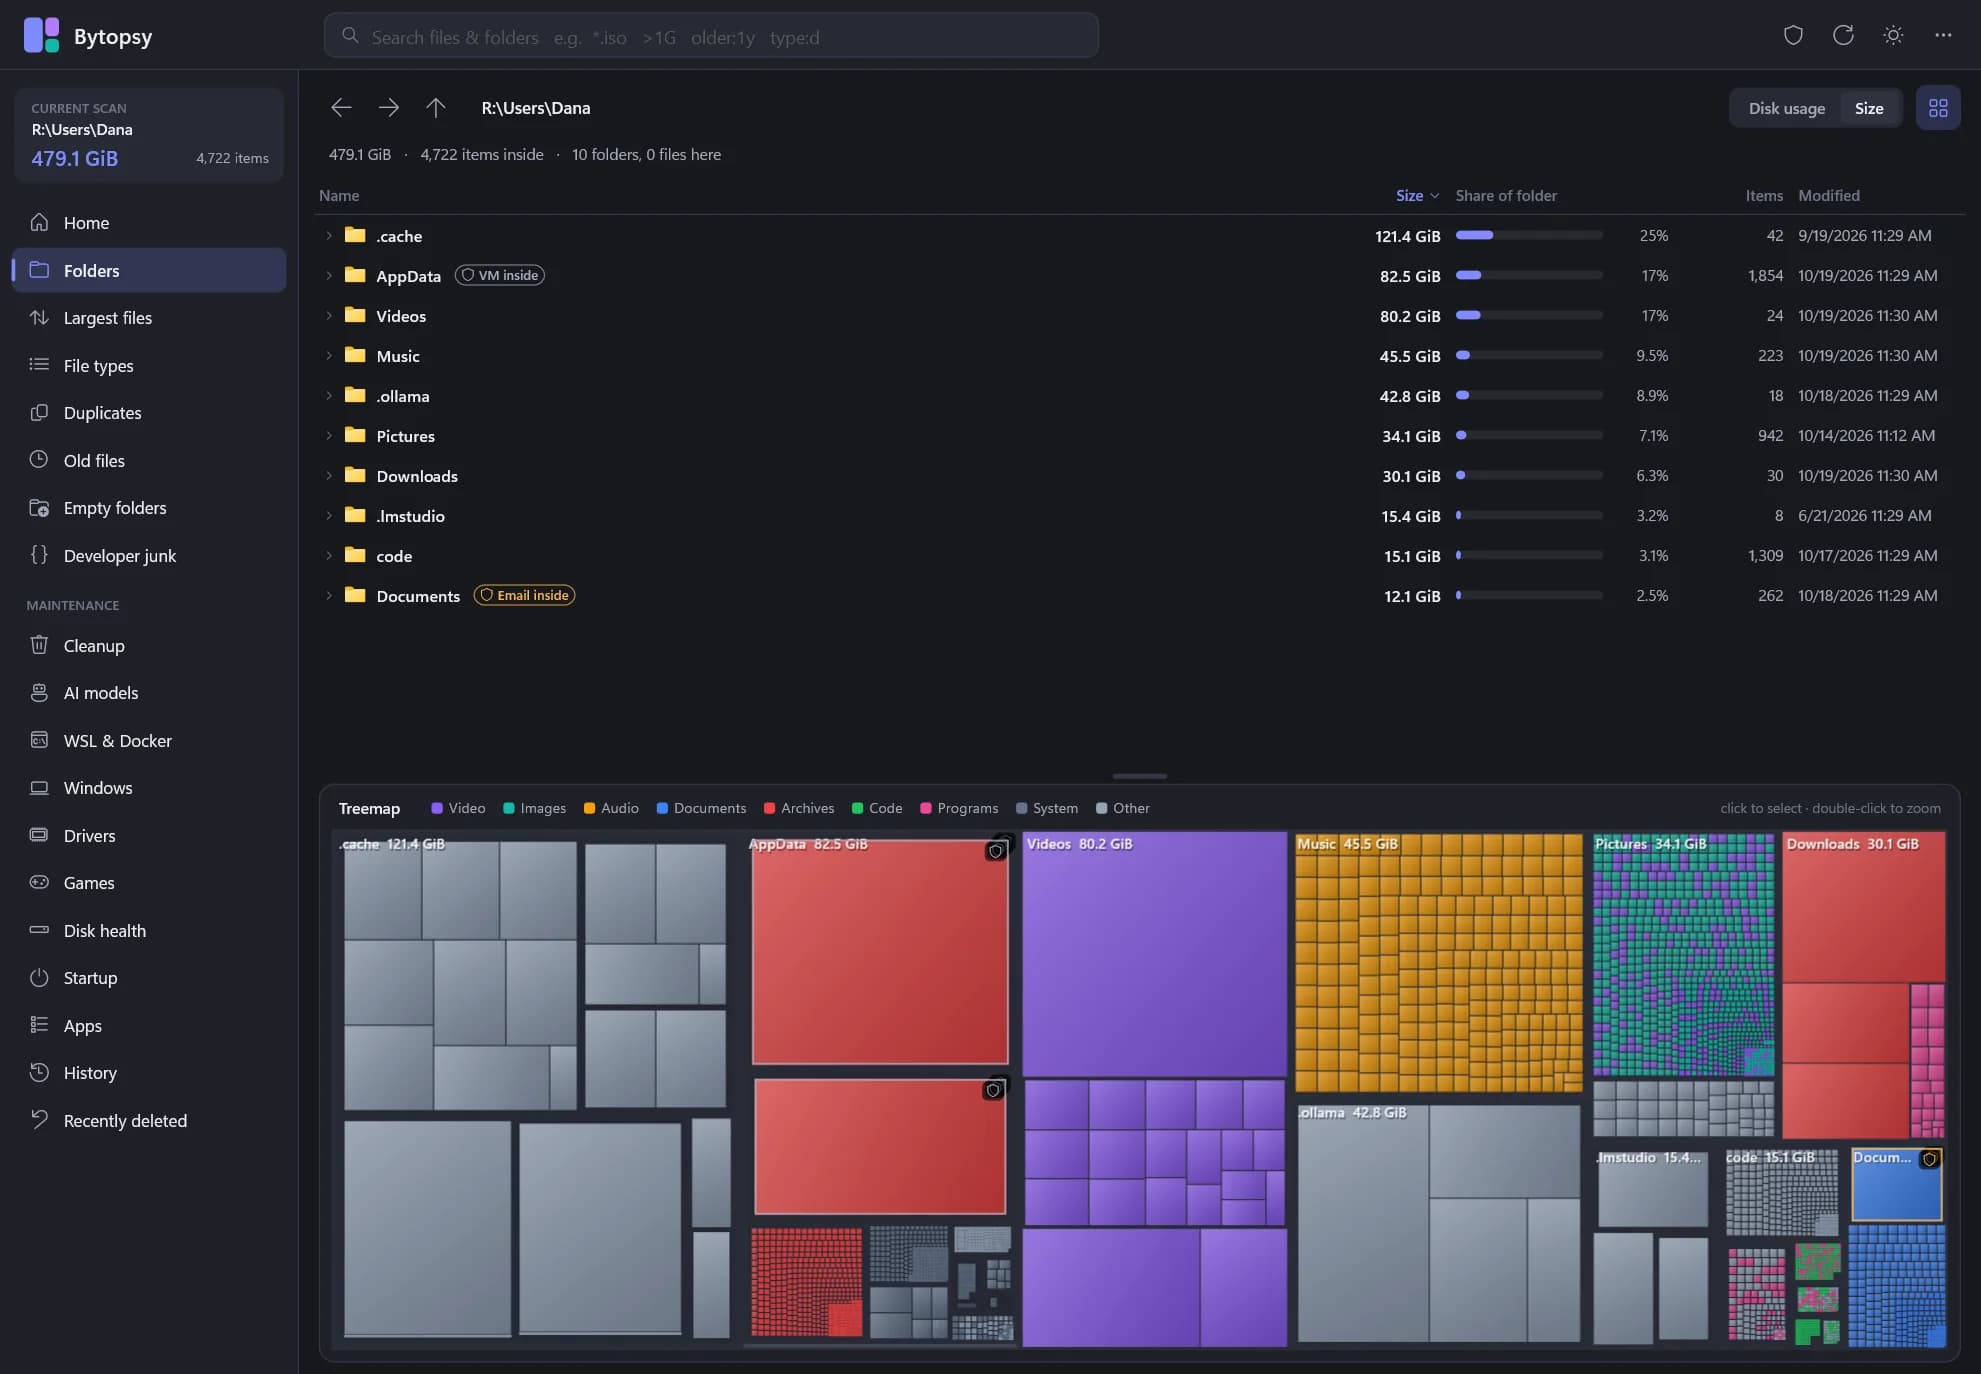The width and height of the screenshot is (1981, 1374).
Task: Open the three-dots more menu
Action: 1943,35
